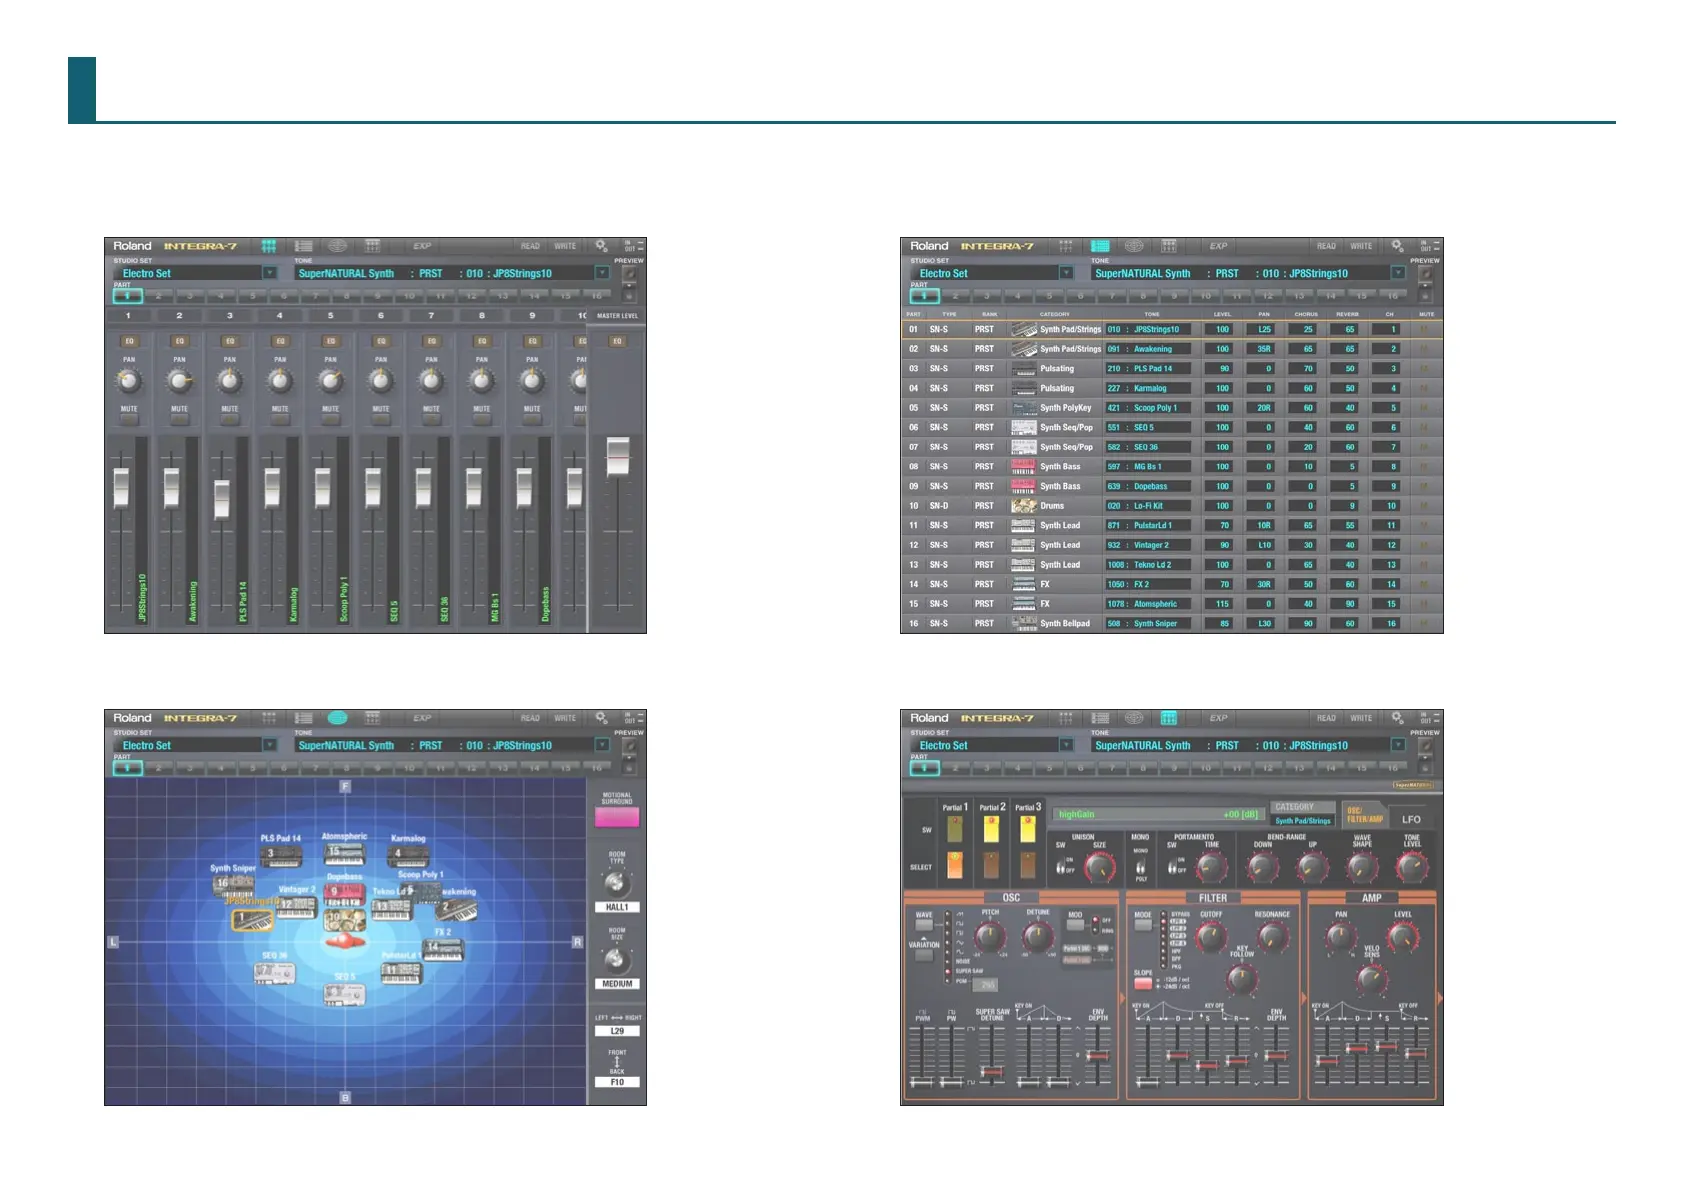Toggle the Unison SW on/off switch
The height and width of the screenshot is (1191, 1684).
(x=1064, y=866)
